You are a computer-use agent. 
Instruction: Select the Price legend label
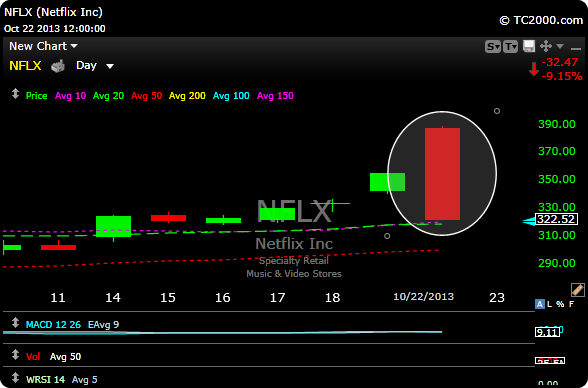point(36,96)
